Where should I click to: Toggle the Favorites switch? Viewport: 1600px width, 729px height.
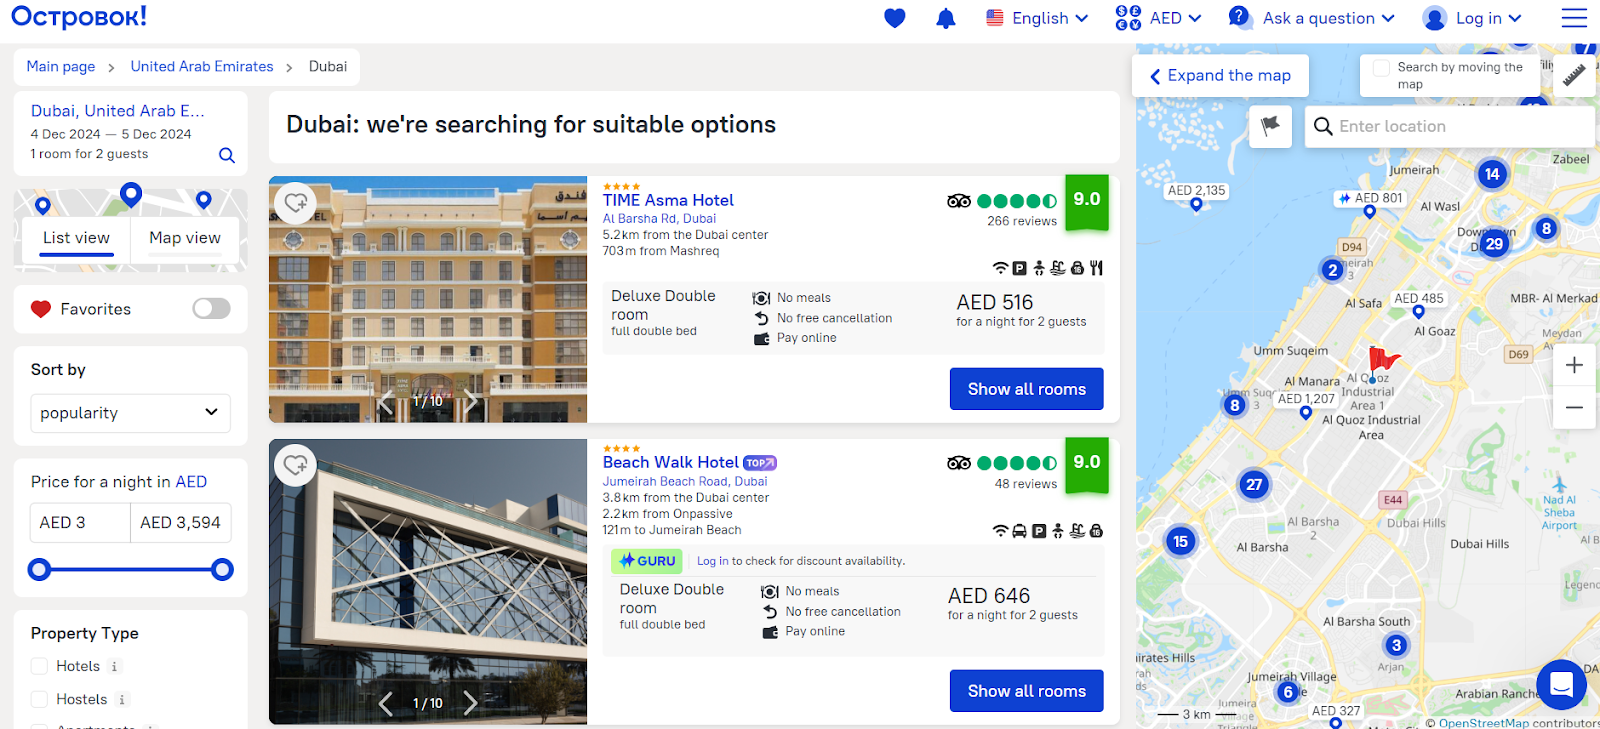click(x=211, y=308)
